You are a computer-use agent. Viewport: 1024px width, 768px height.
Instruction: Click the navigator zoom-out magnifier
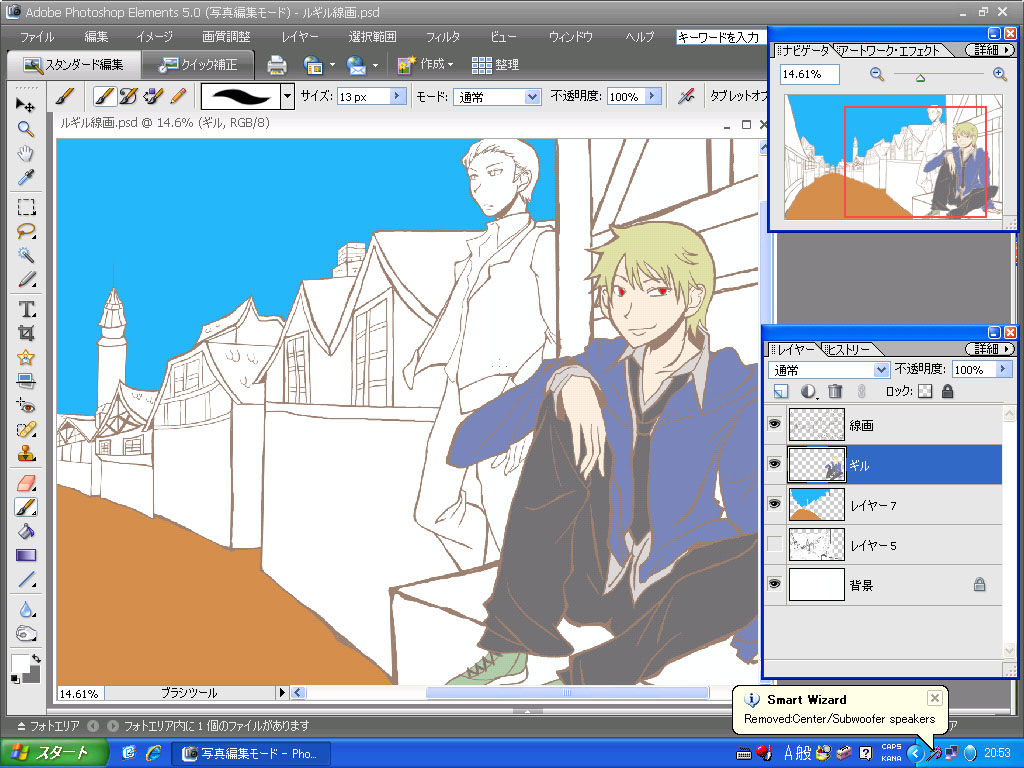click(x=877, y=74)
